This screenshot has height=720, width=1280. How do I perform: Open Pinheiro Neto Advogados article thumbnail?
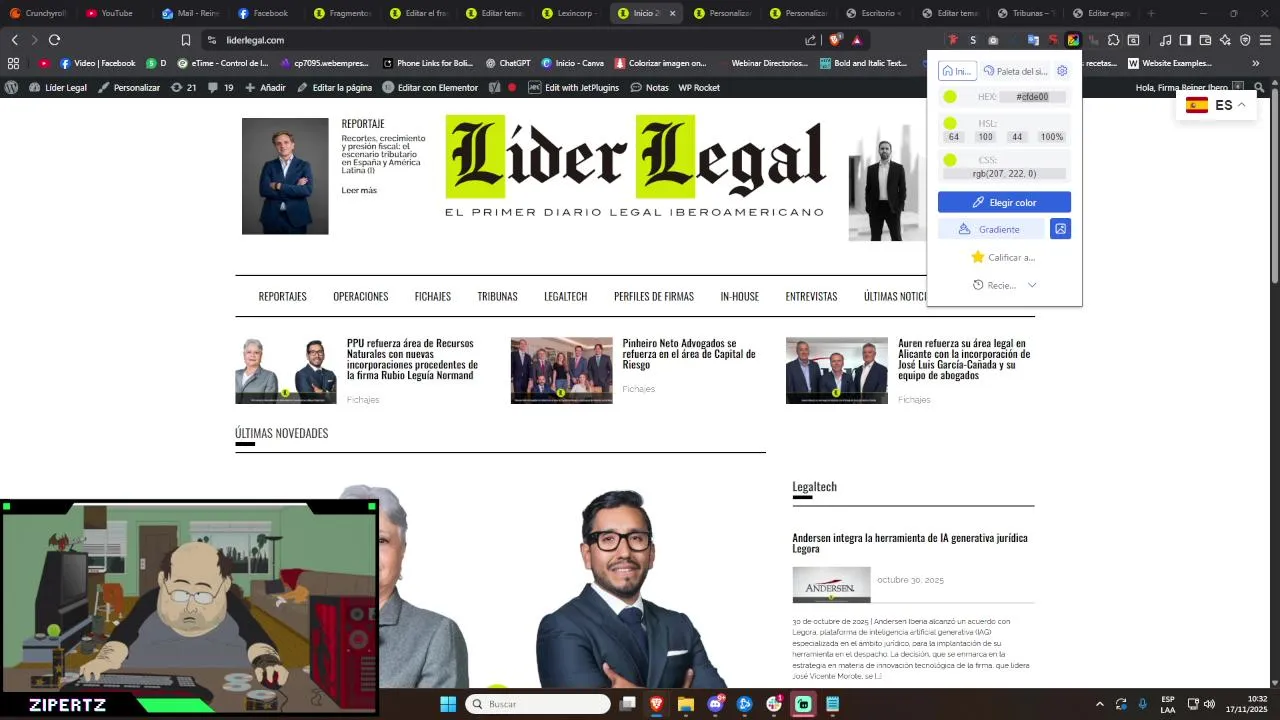click(561, 370)
